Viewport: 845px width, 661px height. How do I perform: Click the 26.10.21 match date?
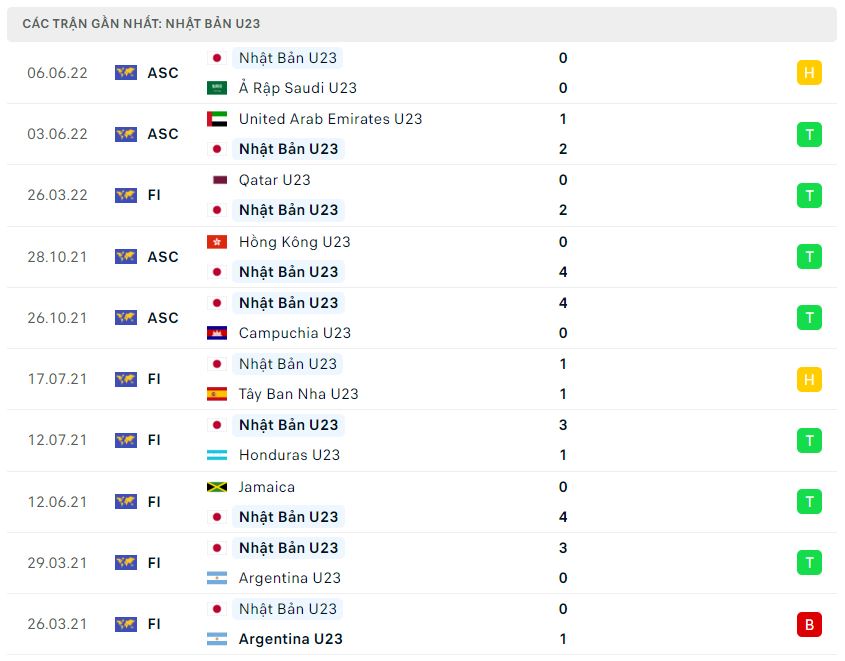pos(57,318)
